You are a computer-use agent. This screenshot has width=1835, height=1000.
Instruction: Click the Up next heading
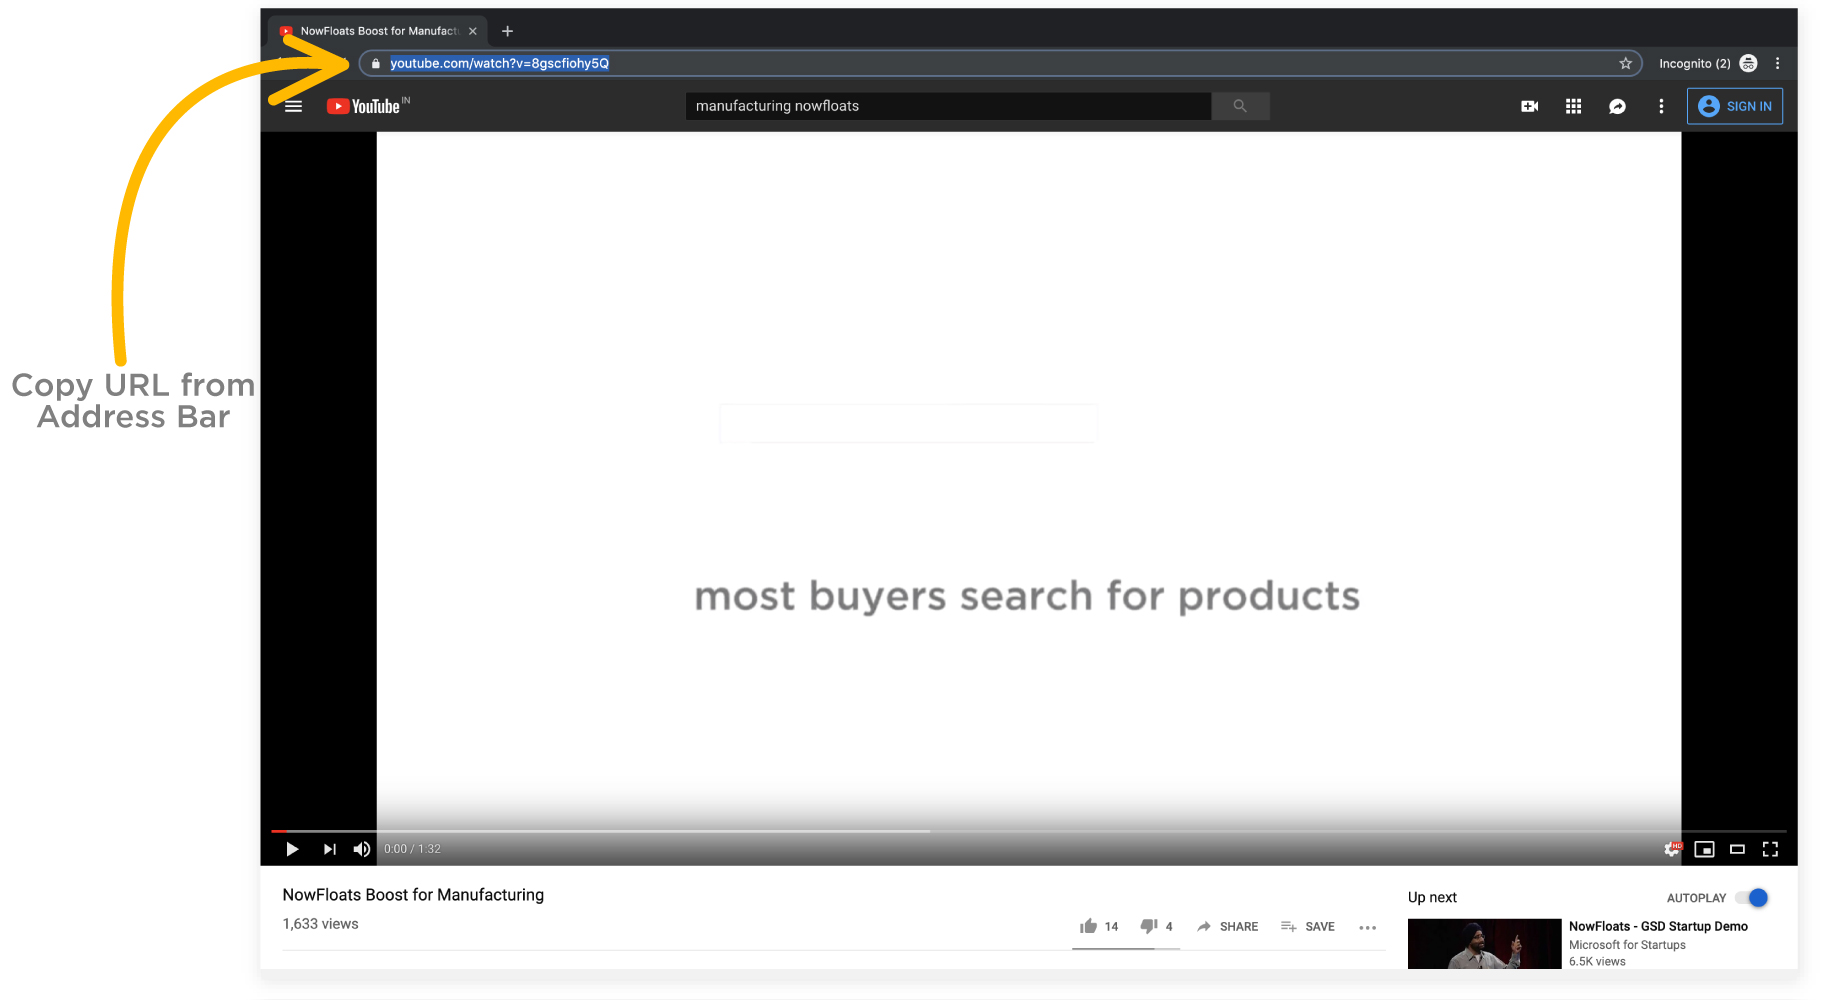pos(1432,898)
